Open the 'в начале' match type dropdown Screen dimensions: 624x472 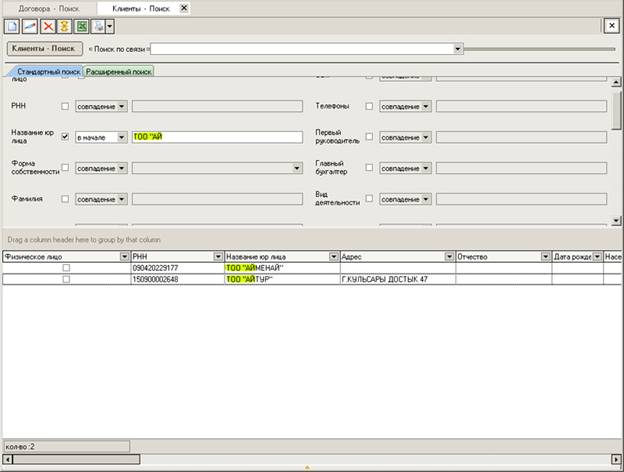tap(122, 137)
